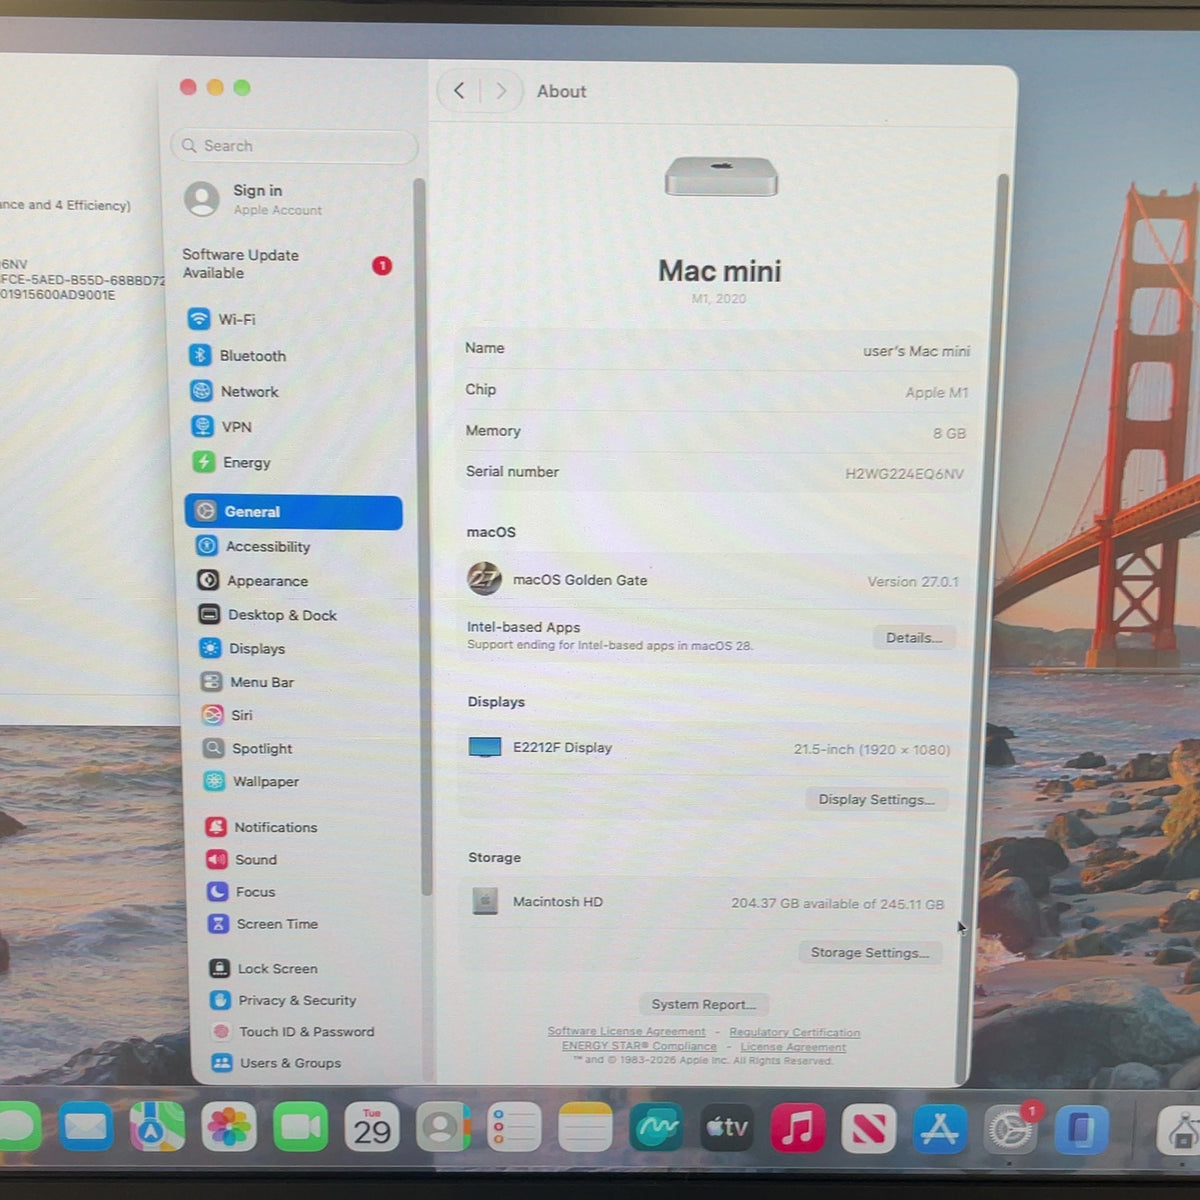The height and width of the screenshot is (1200, 1200).
Task: Click the Search field in sidebar
Action: [x=294, y=146]
